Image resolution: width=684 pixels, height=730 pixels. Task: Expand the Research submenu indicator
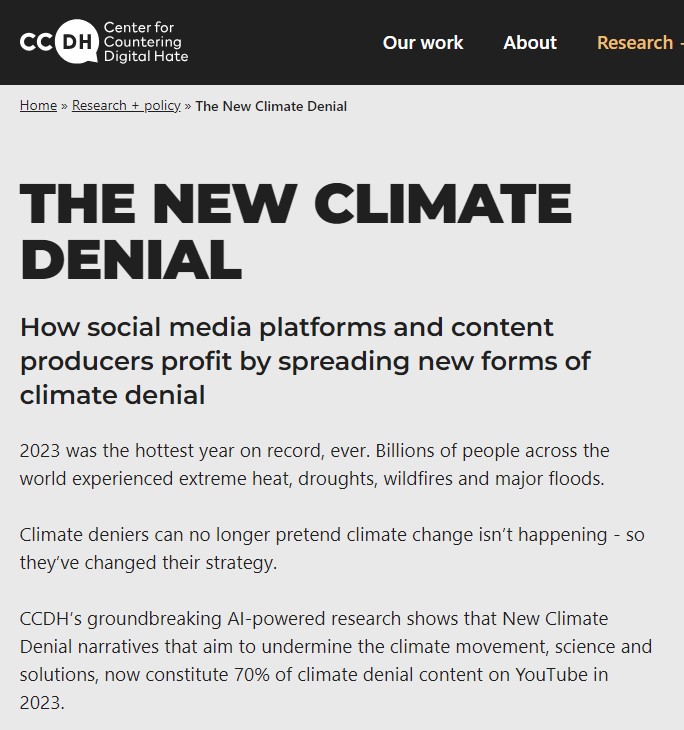click(681, 42)
